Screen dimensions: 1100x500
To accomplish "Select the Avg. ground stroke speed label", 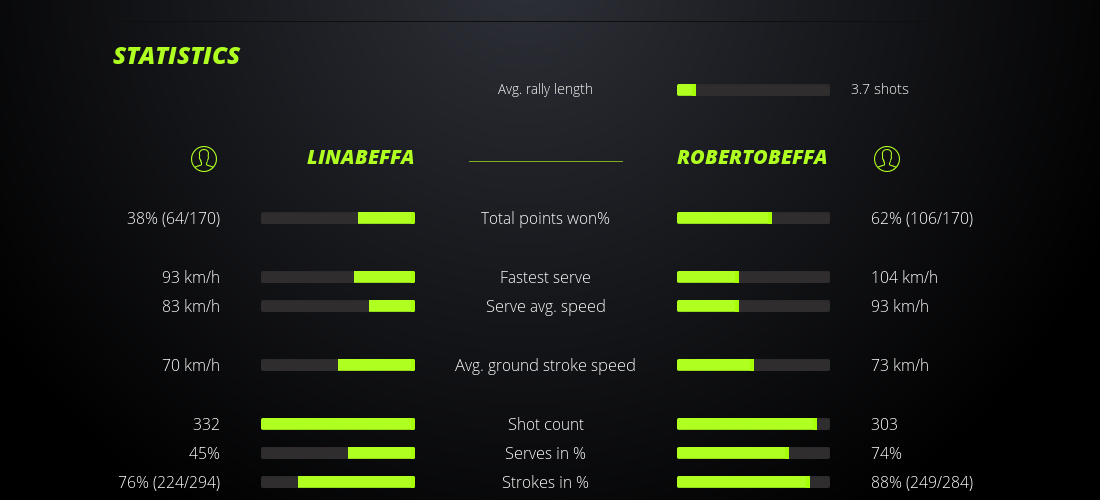I will point(545,365).
